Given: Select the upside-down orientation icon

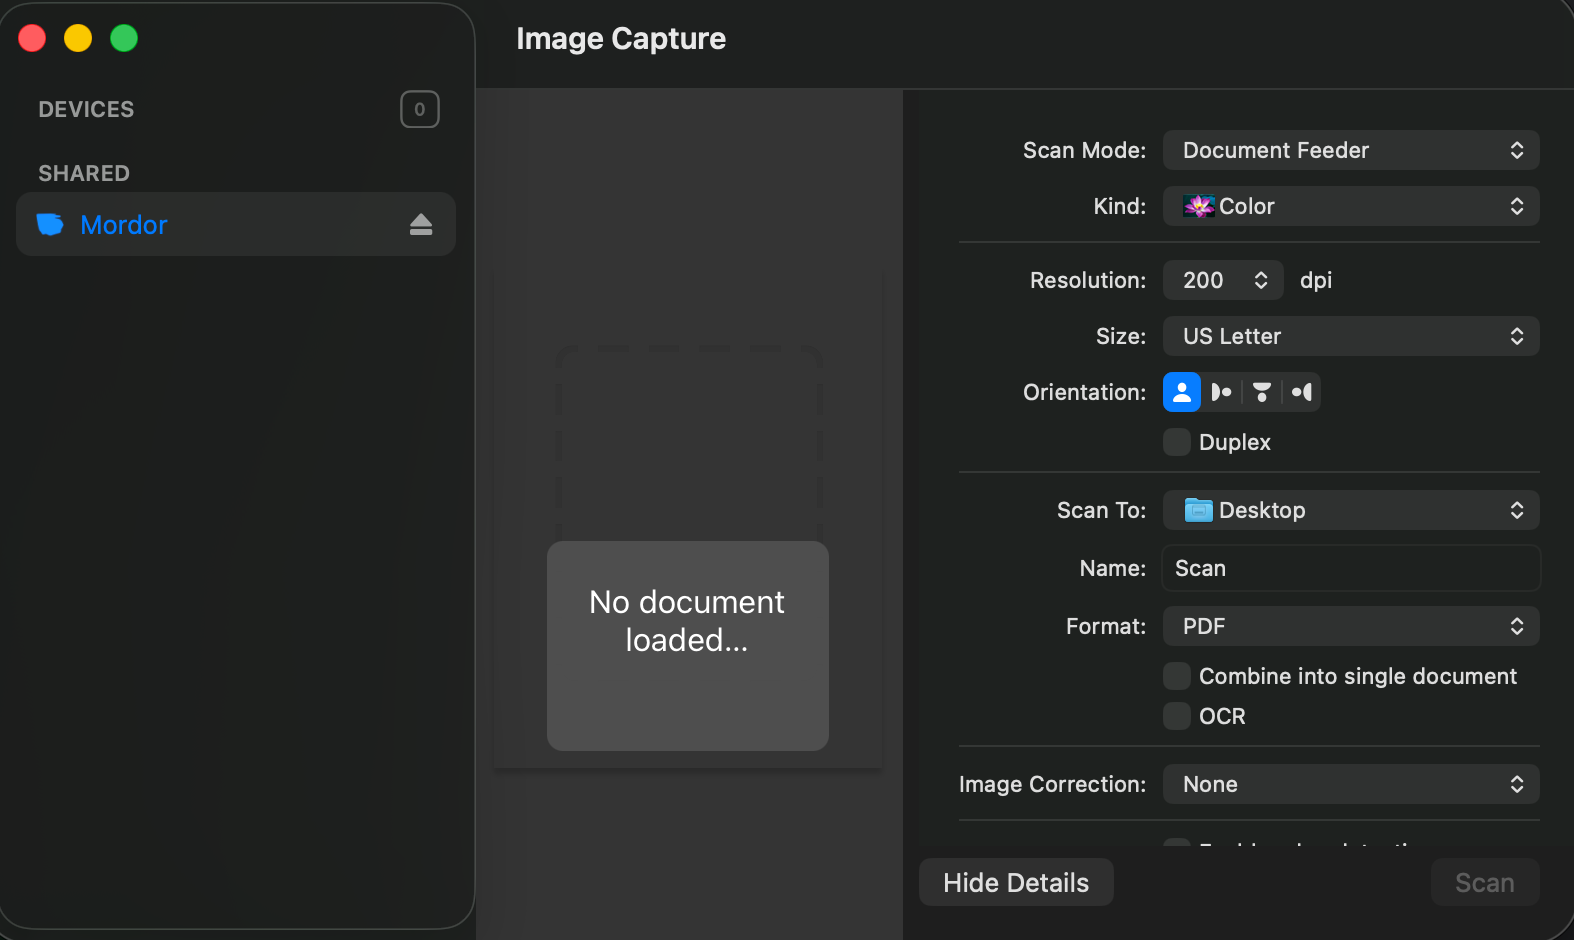Looking at the screenshot, I should (1262, 392).
